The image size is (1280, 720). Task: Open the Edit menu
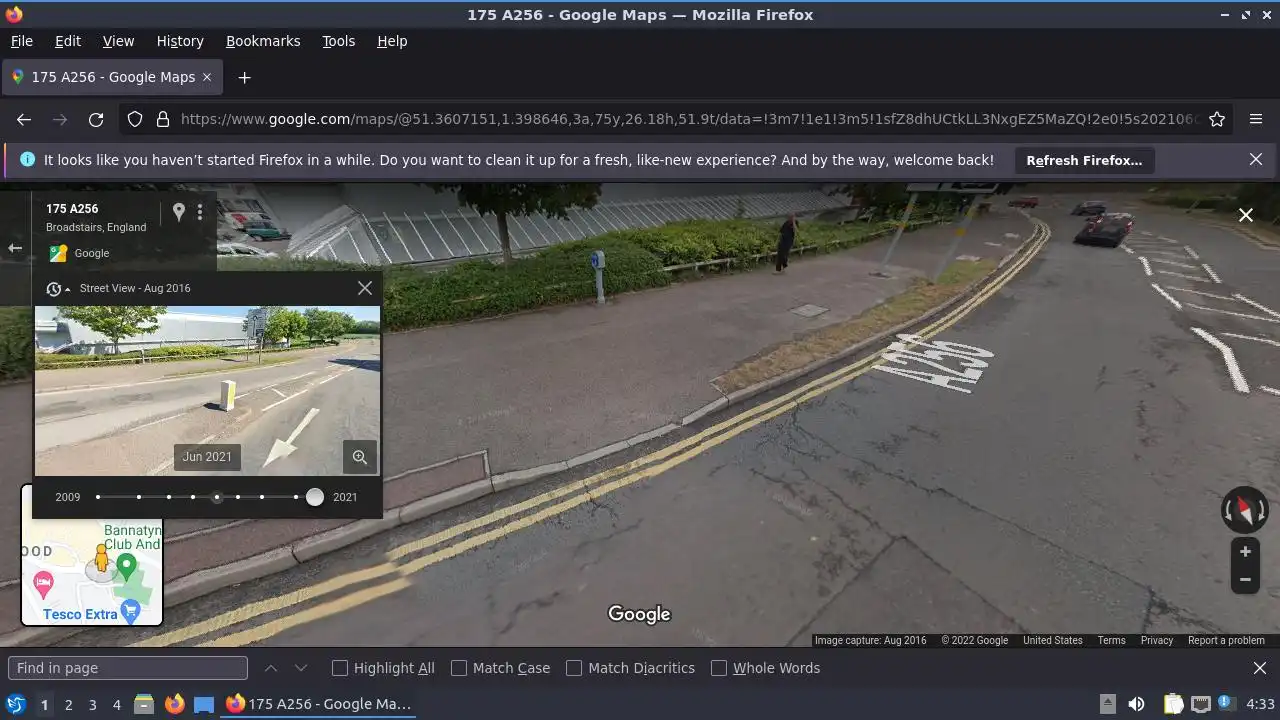pos(68,41)
